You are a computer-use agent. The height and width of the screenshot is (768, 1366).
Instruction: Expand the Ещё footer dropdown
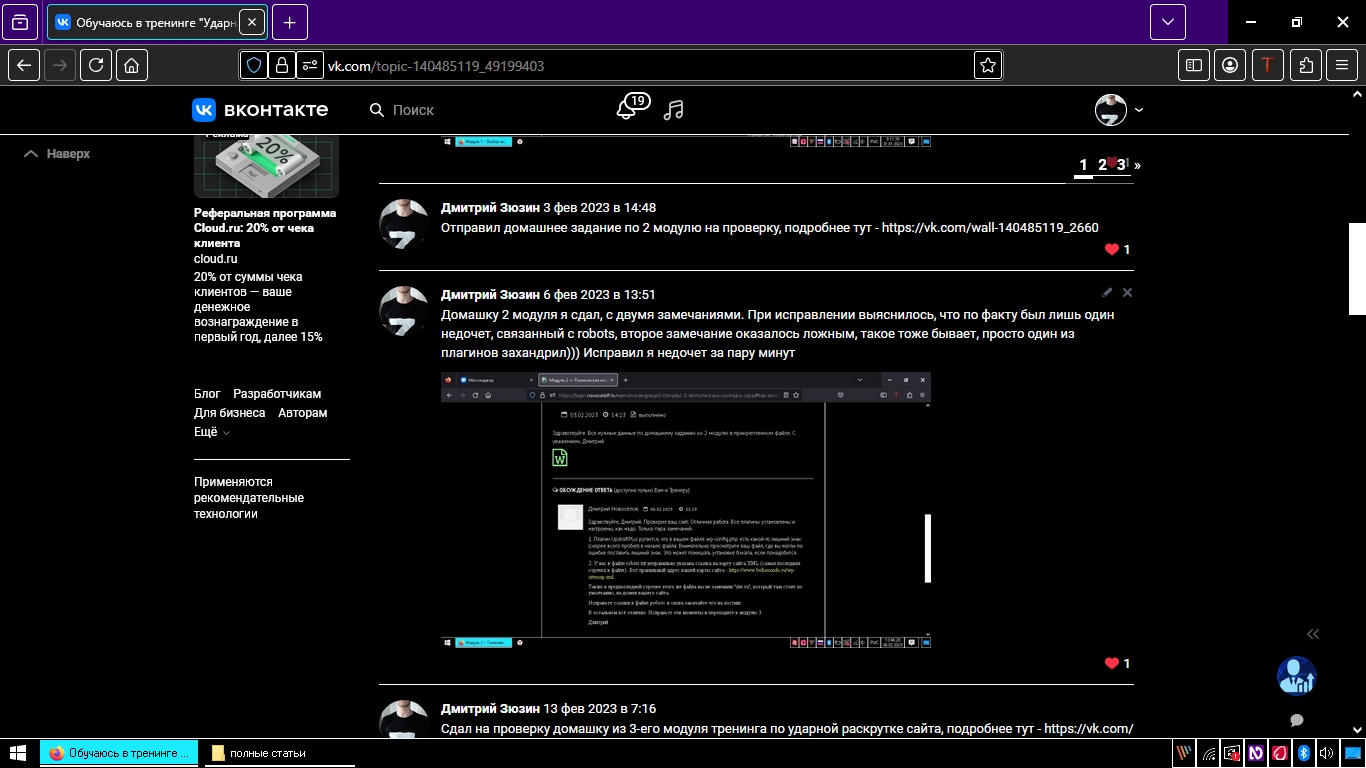click(212, 432)
